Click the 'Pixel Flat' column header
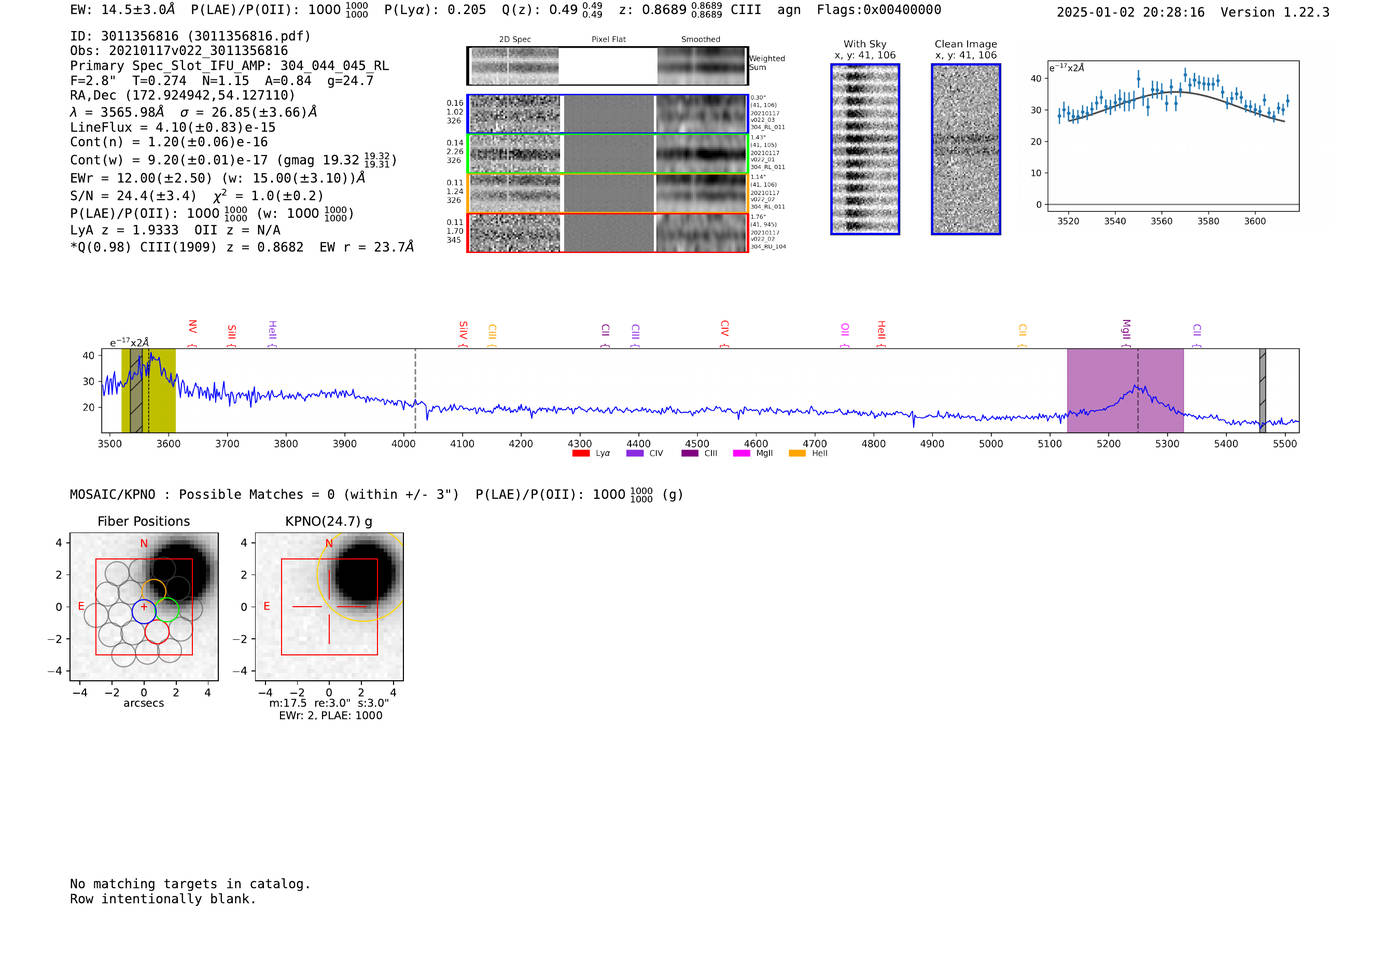This screenshot has height=953, width=1400. pos(609,39)
